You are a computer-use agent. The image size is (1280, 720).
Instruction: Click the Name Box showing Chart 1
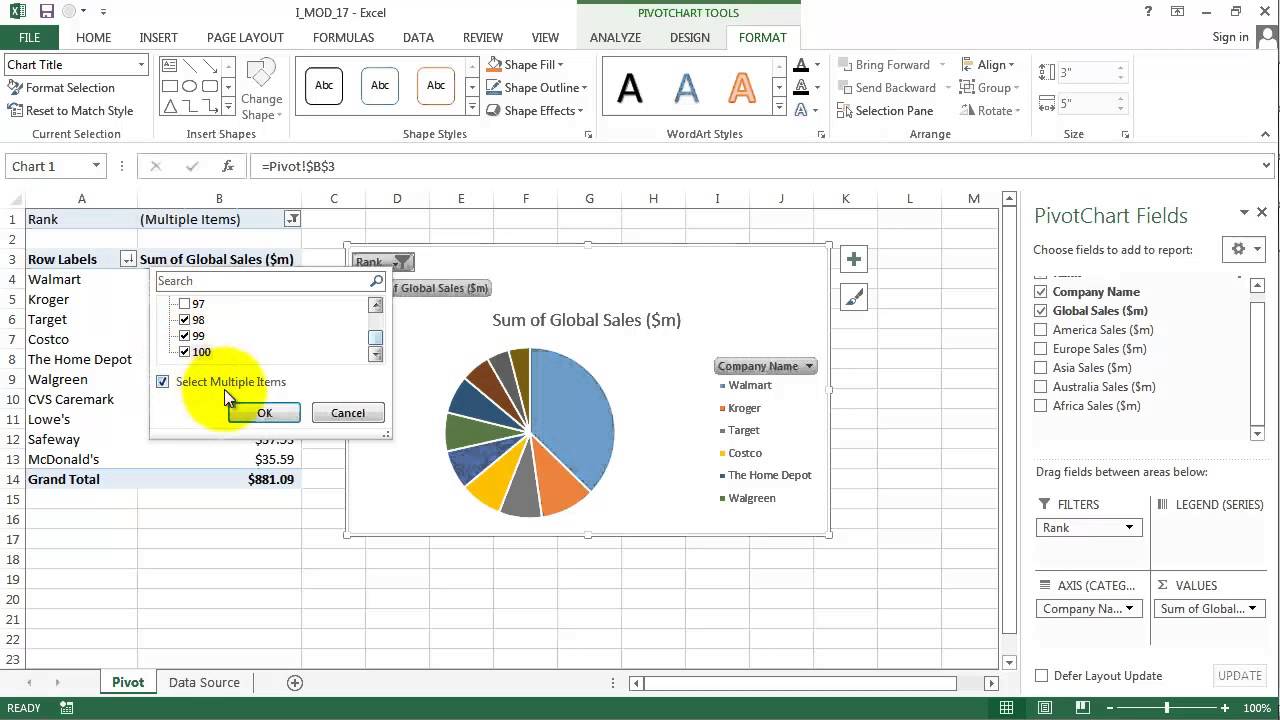[x=56, y=166]
